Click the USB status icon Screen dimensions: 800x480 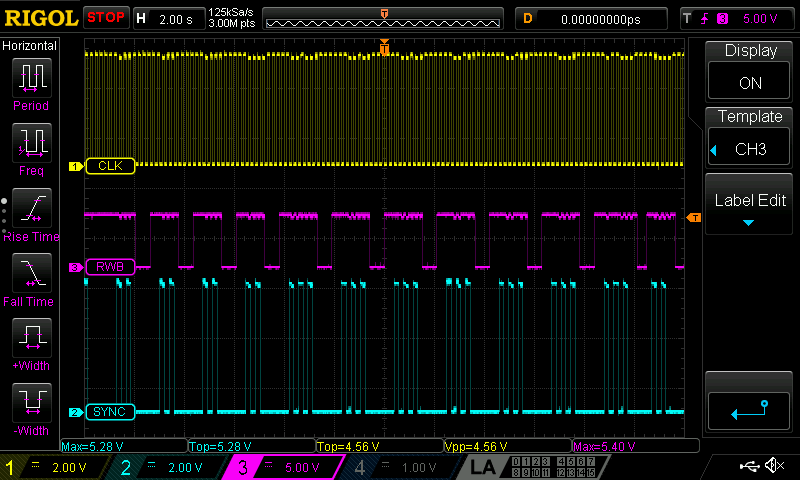coord(751,466)
